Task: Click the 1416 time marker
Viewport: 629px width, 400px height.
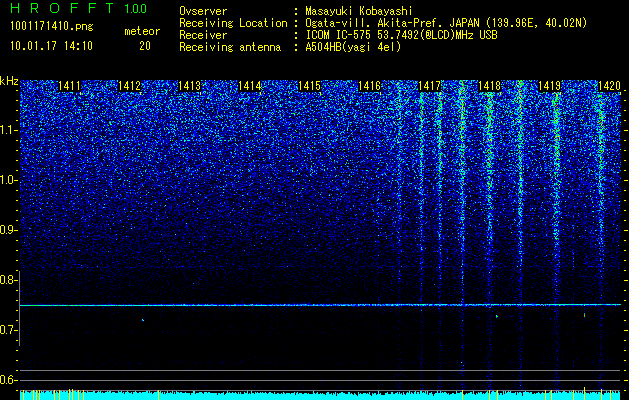Action: 369,86
